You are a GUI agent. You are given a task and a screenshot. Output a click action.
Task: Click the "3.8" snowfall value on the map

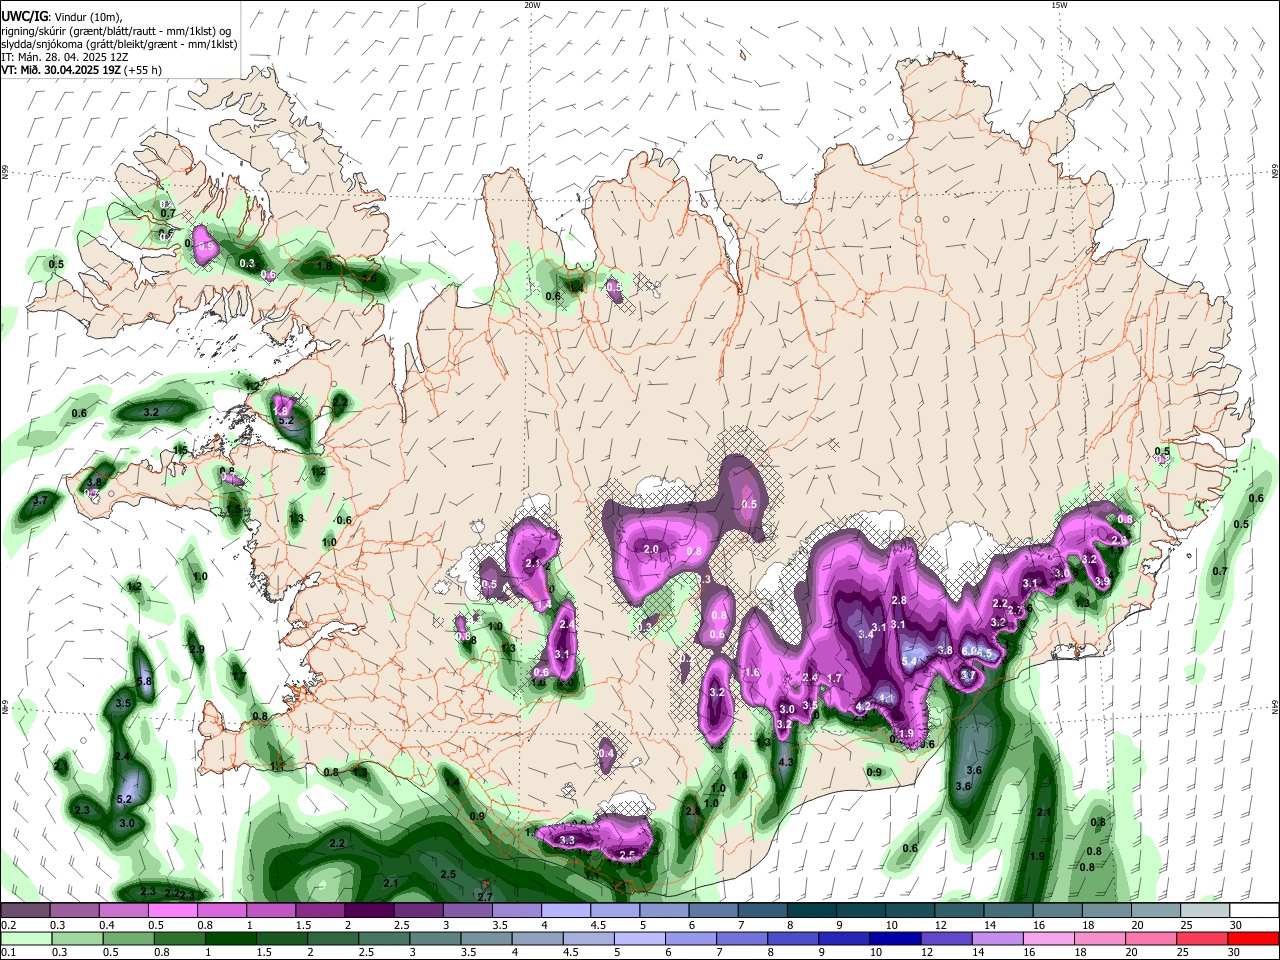pos(944,650)
